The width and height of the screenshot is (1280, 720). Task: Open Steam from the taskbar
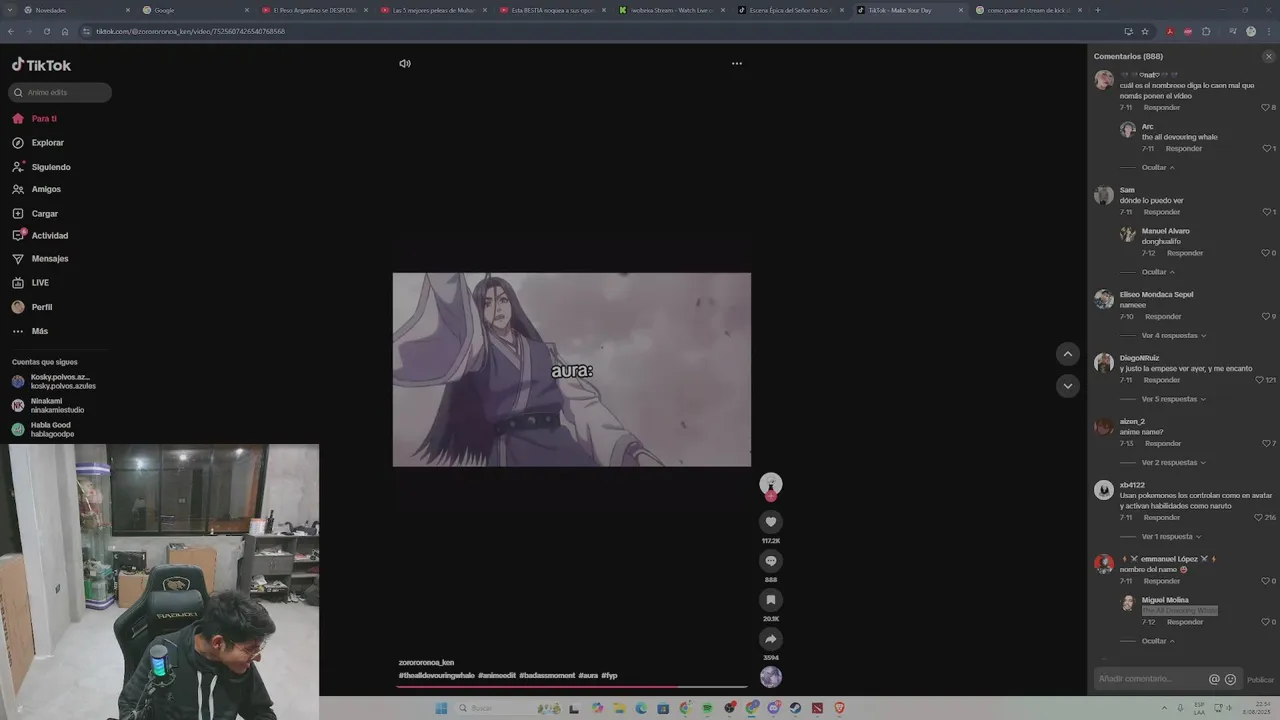[x=795, y=708]
